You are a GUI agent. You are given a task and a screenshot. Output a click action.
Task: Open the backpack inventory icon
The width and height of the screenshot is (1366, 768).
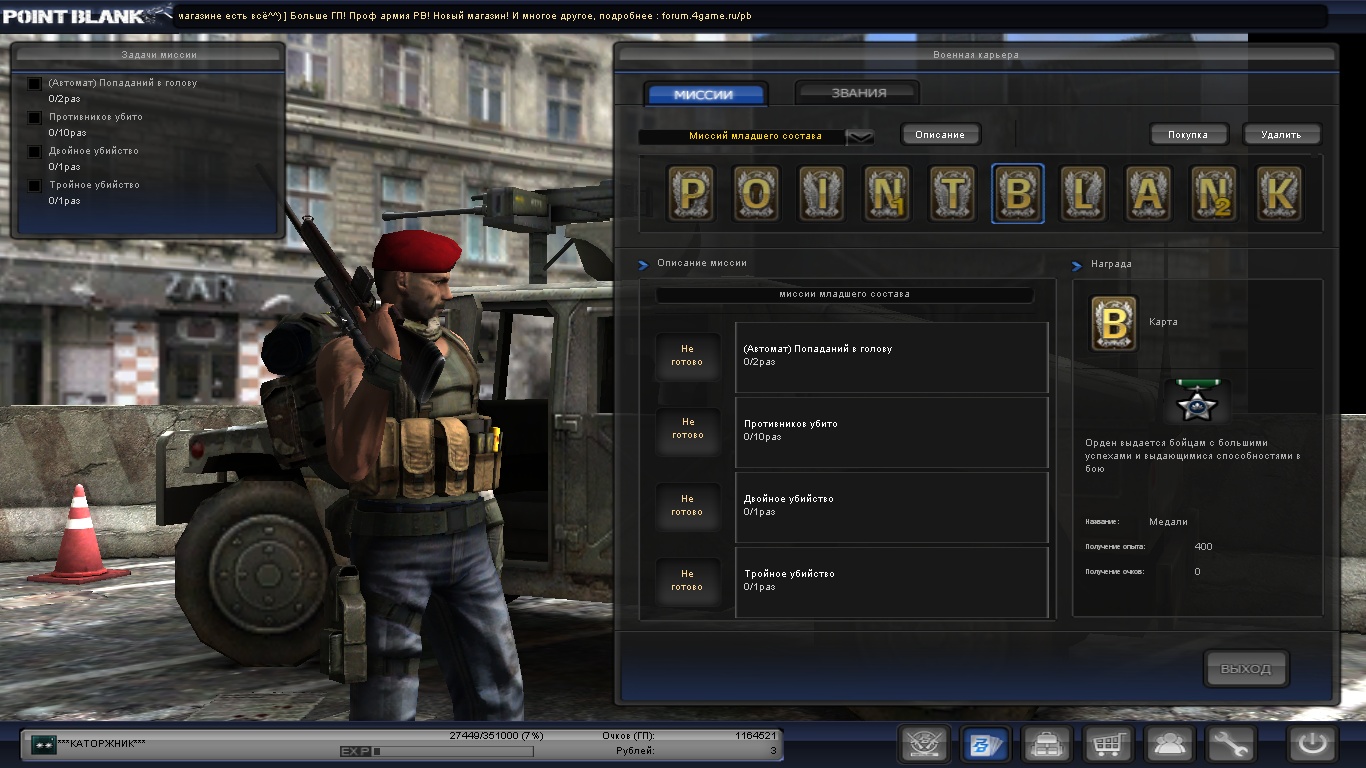point(1047,745)
